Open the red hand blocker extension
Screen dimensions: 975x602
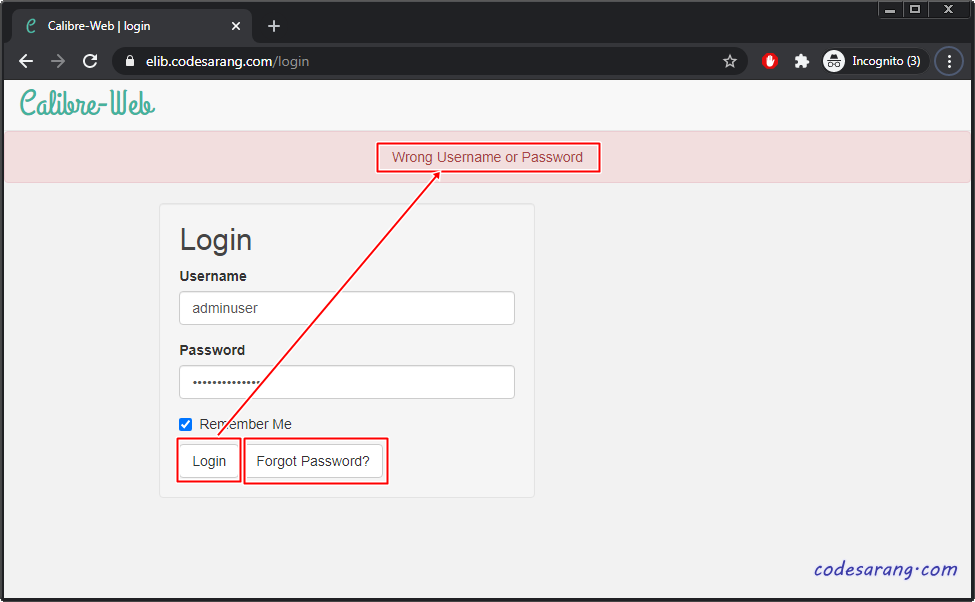click(770, 61)
